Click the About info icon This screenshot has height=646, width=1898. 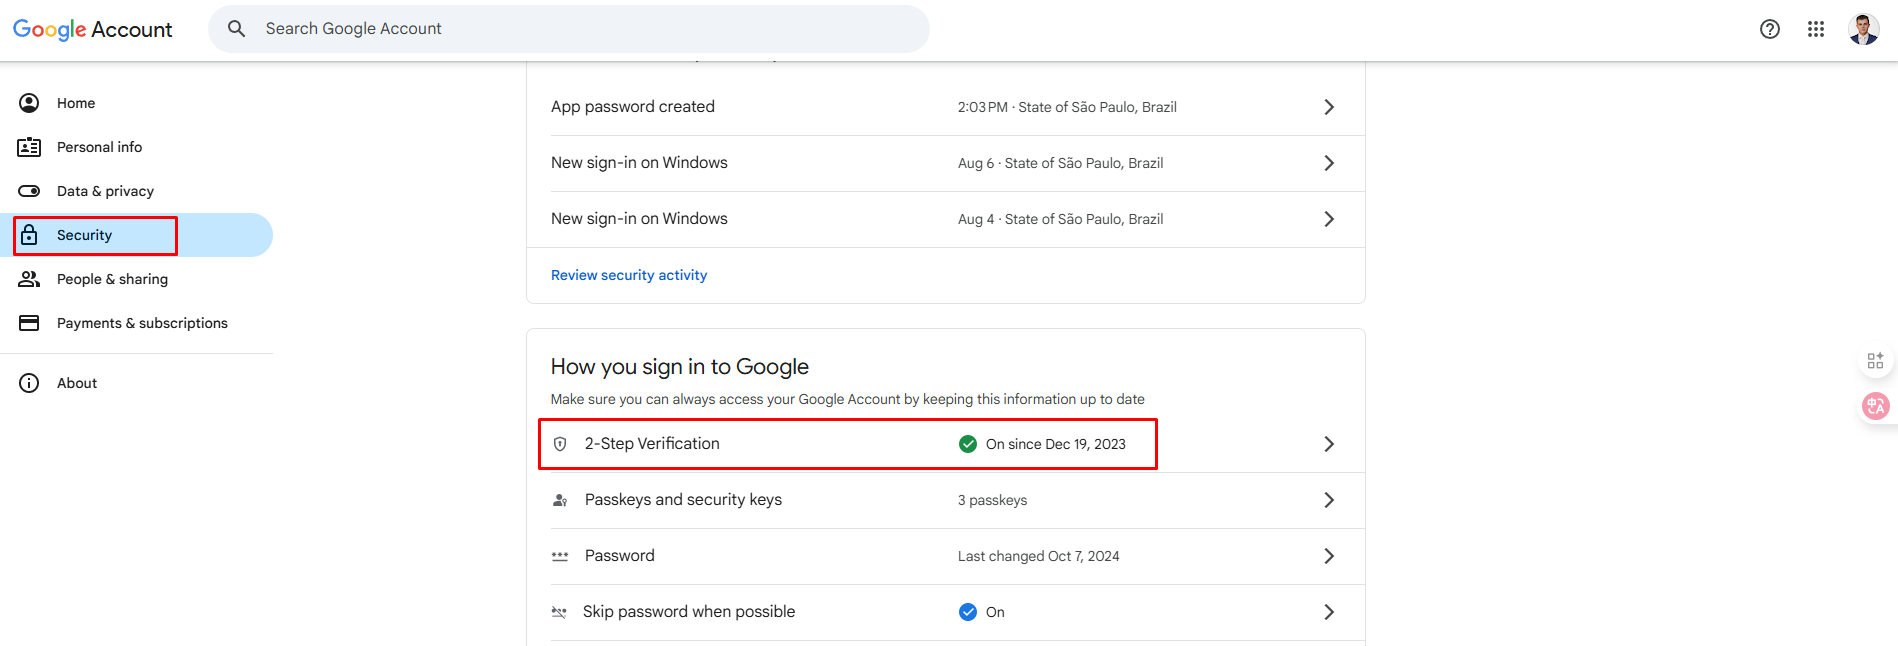pyautogui.click(x=29, y=383)
